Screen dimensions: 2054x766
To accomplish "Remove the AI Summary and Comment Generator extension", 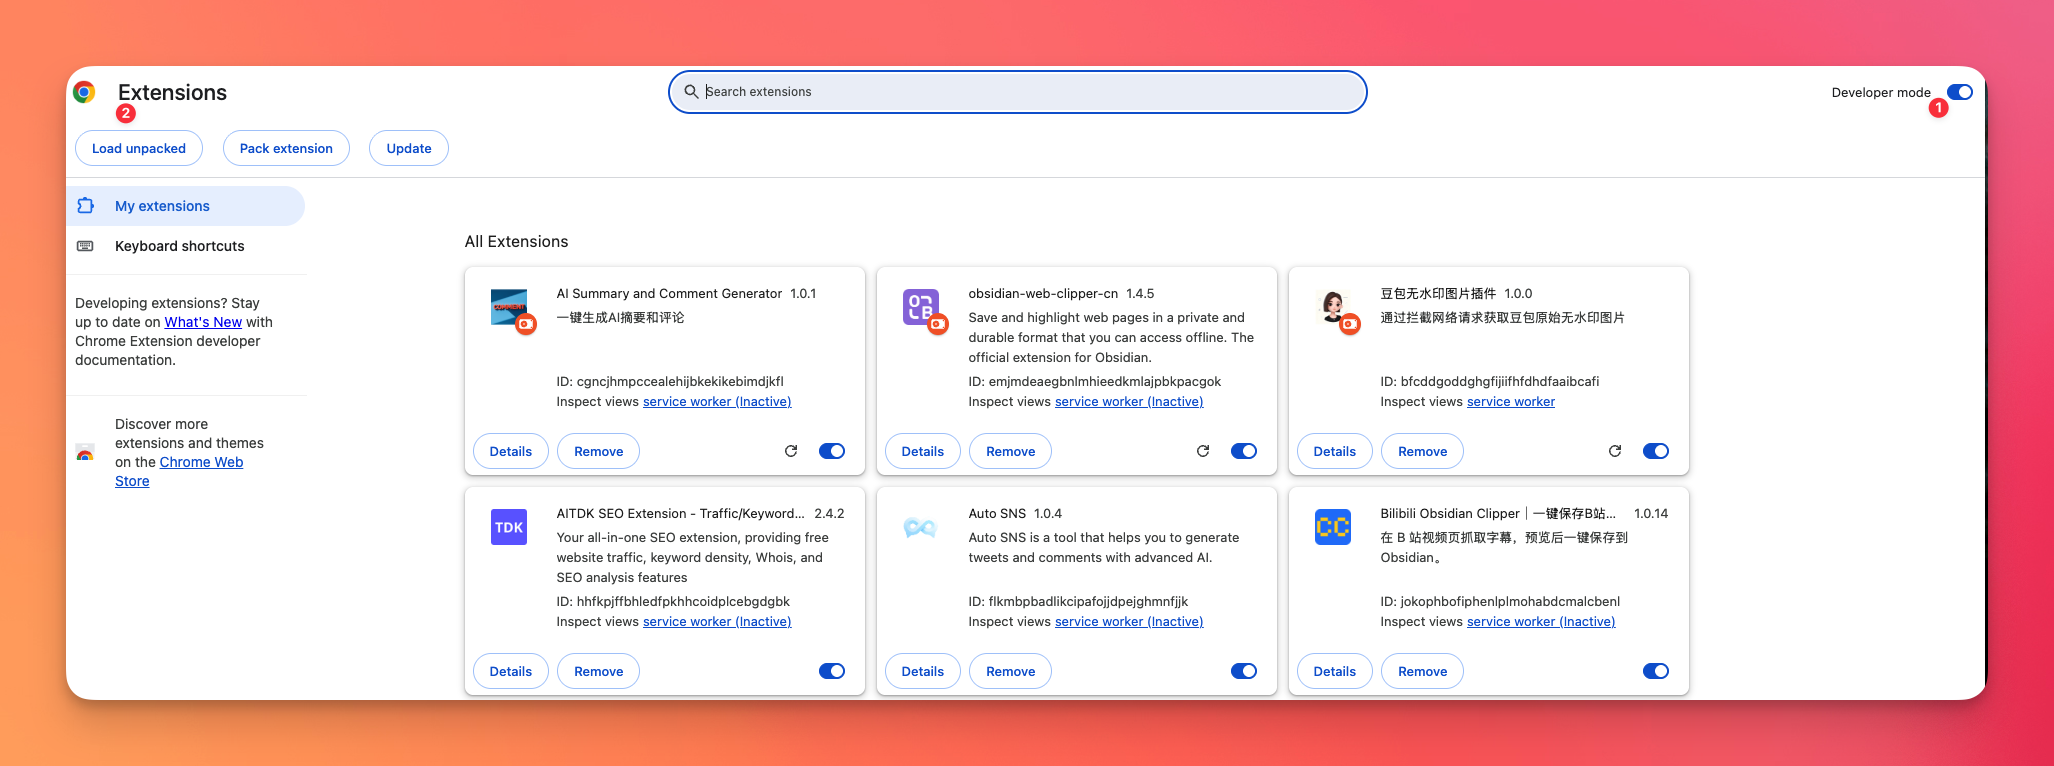I will tap(599, 451).
